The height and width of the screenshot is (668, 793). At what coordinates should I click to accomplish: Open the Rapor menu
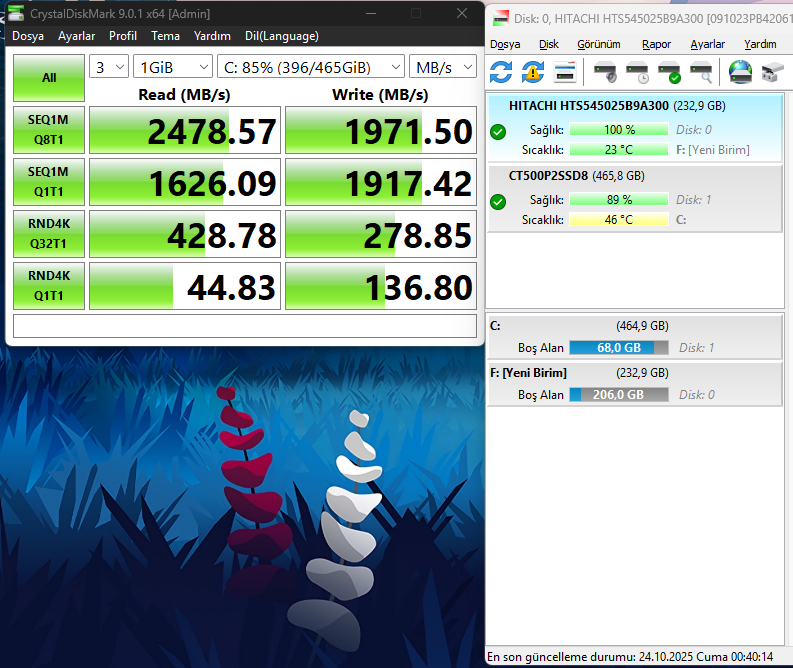point(656,44)
